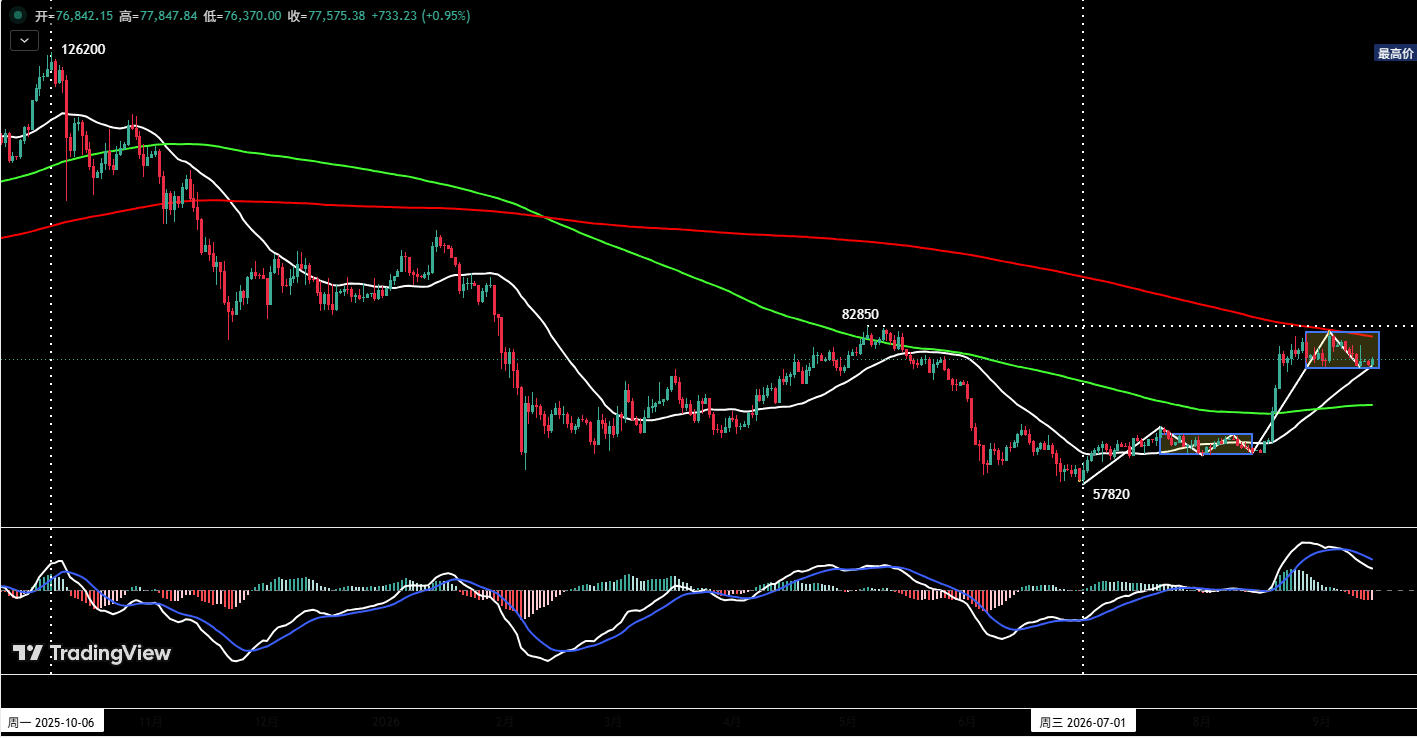Screen dimensions: 1417x738
Task: Click the 9月 time axis label
Action: pos(1321,722)
